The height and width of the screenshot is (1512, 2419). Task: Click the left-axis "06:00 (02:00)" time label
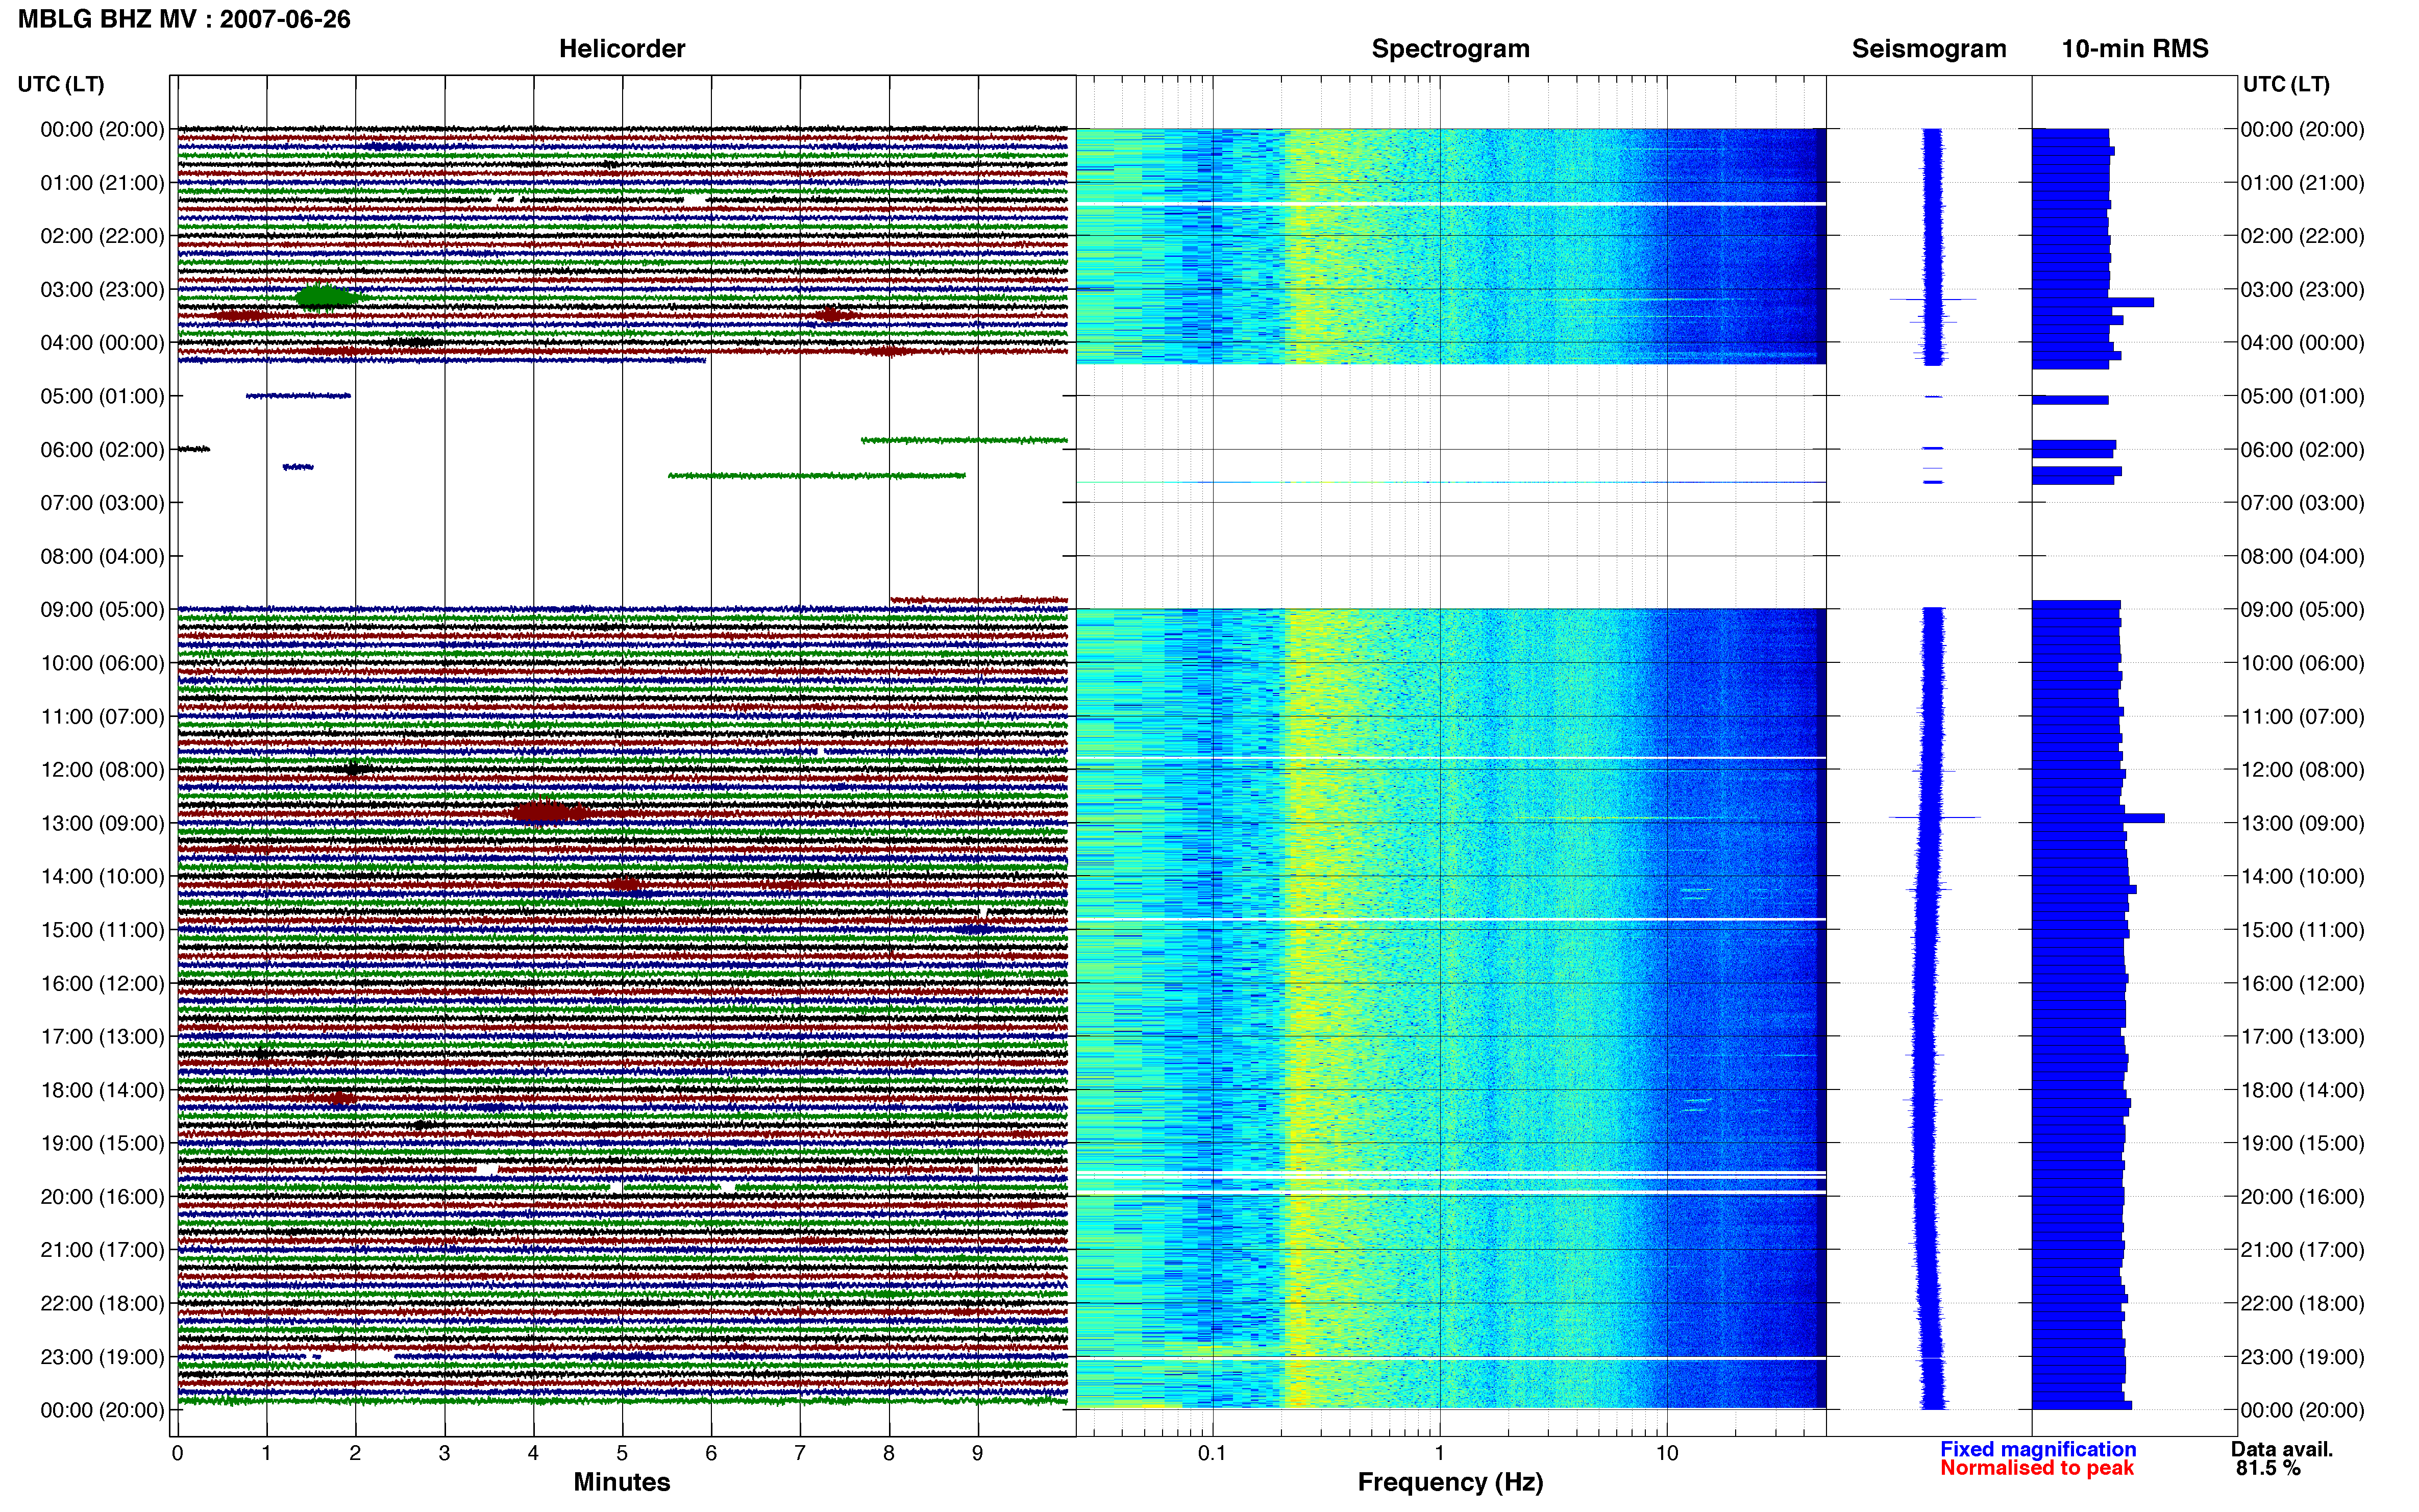[102, 450]
